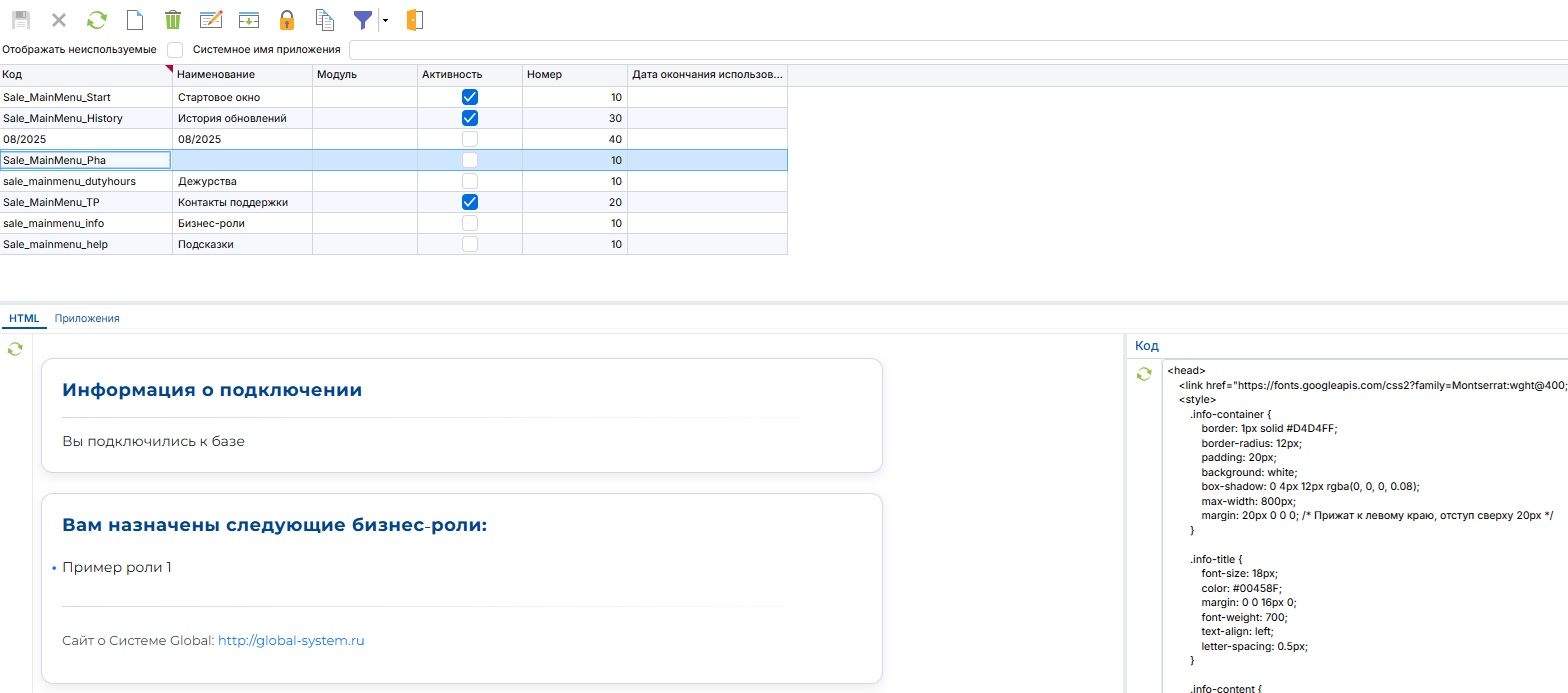This screenshot has width=1568, height=693.
Task: Refresh the HTML preview panel
Action: click(x=15, y=349)
